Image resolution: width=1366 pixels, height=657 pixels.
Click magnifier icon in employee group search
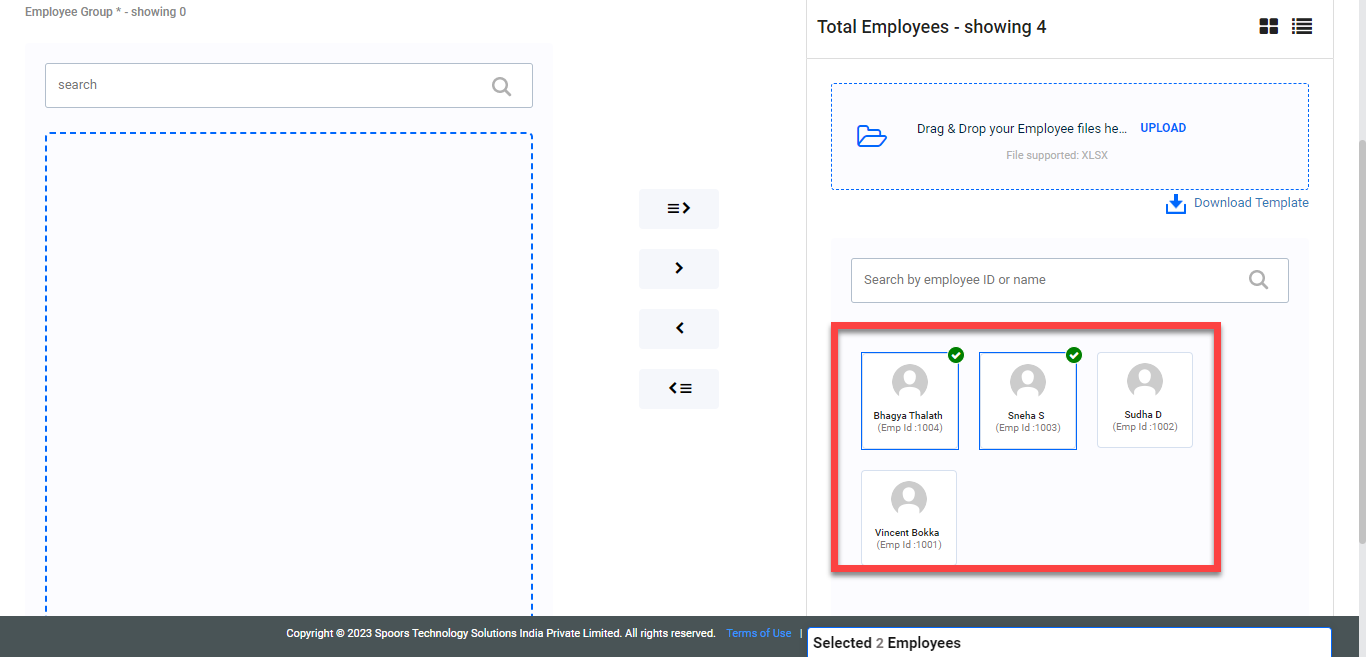click(x=501, y=86)
